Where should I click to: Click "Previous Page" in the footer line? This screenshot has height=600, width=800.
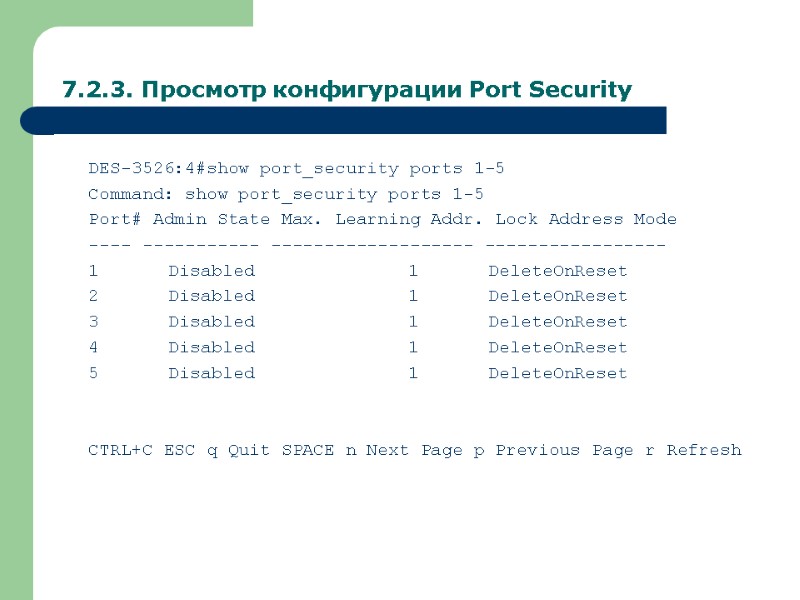564,450
